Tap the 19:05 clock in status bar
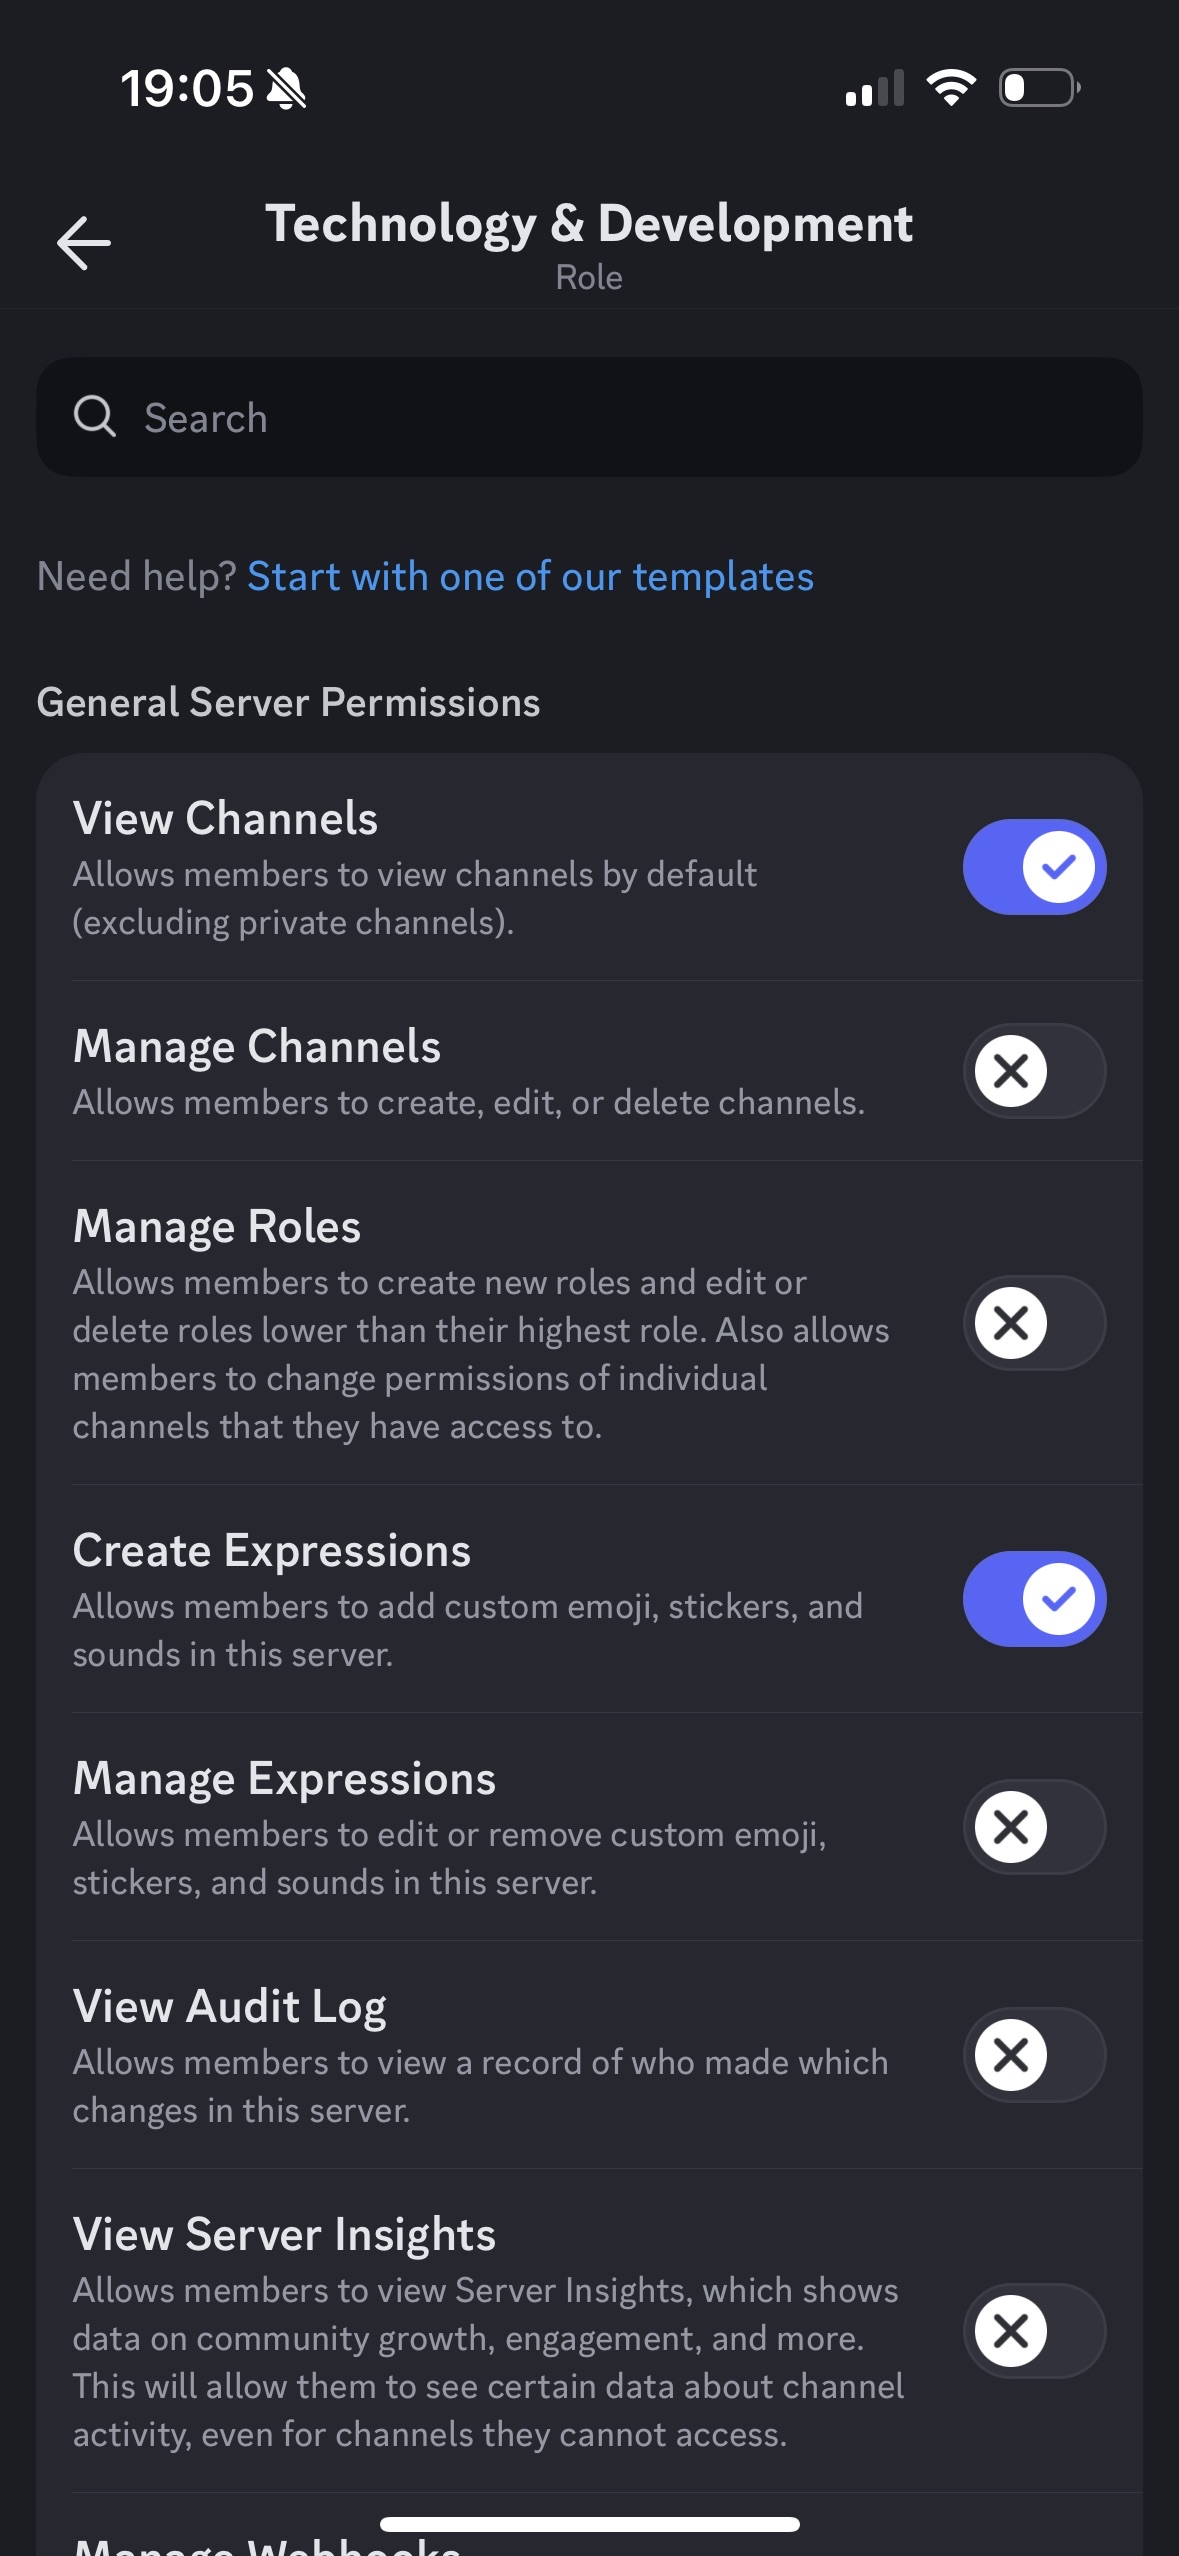 [x=187, y=89]
